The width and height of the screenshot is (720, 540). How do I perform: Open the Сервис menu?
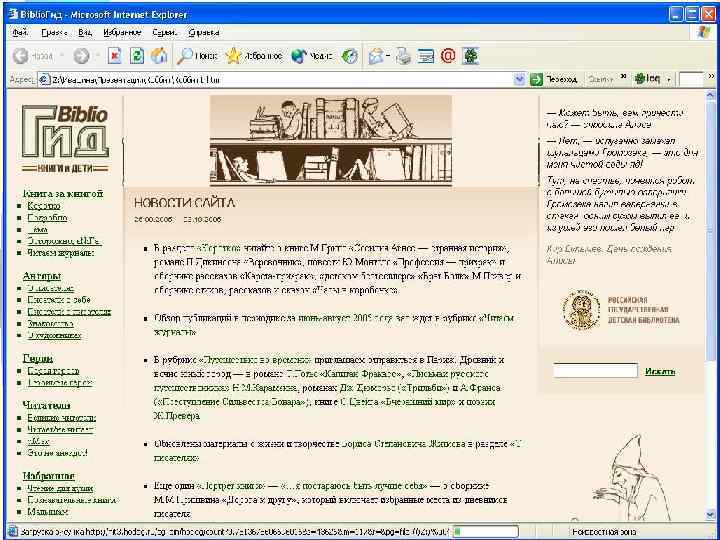(x=164, y=33)
